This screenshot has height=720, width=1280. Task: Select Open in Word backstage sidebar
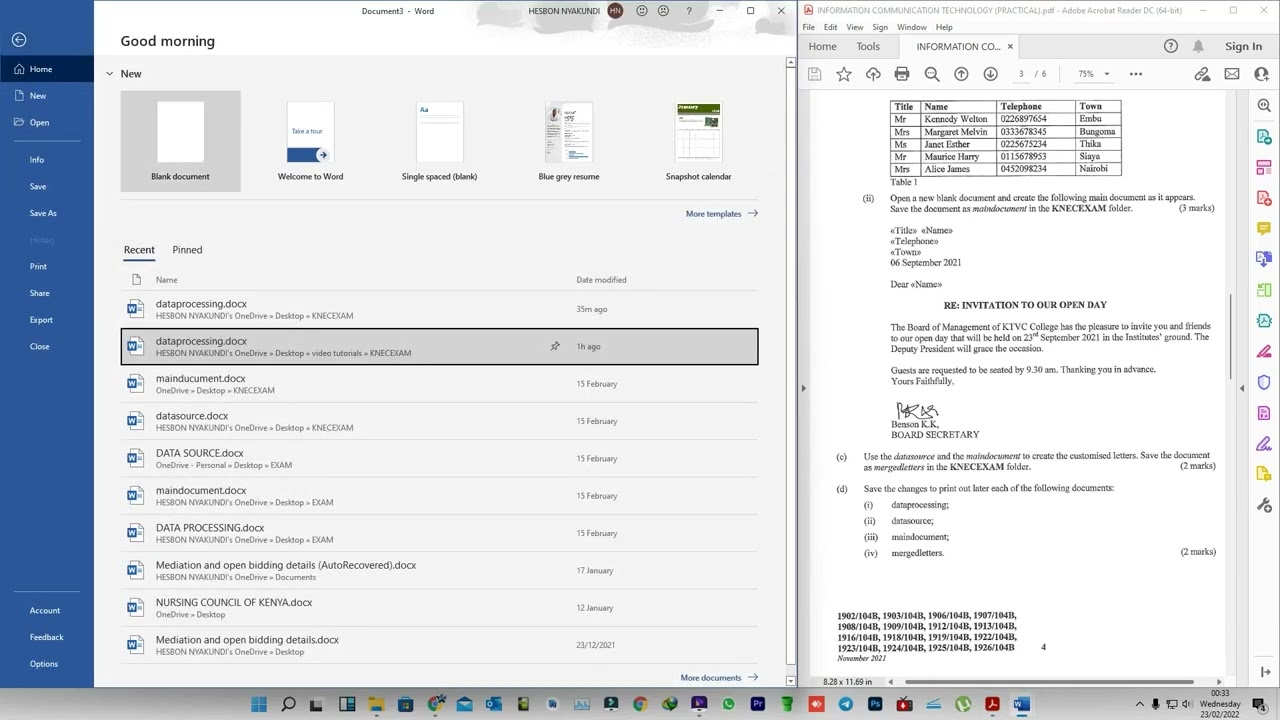coord(47,122)
